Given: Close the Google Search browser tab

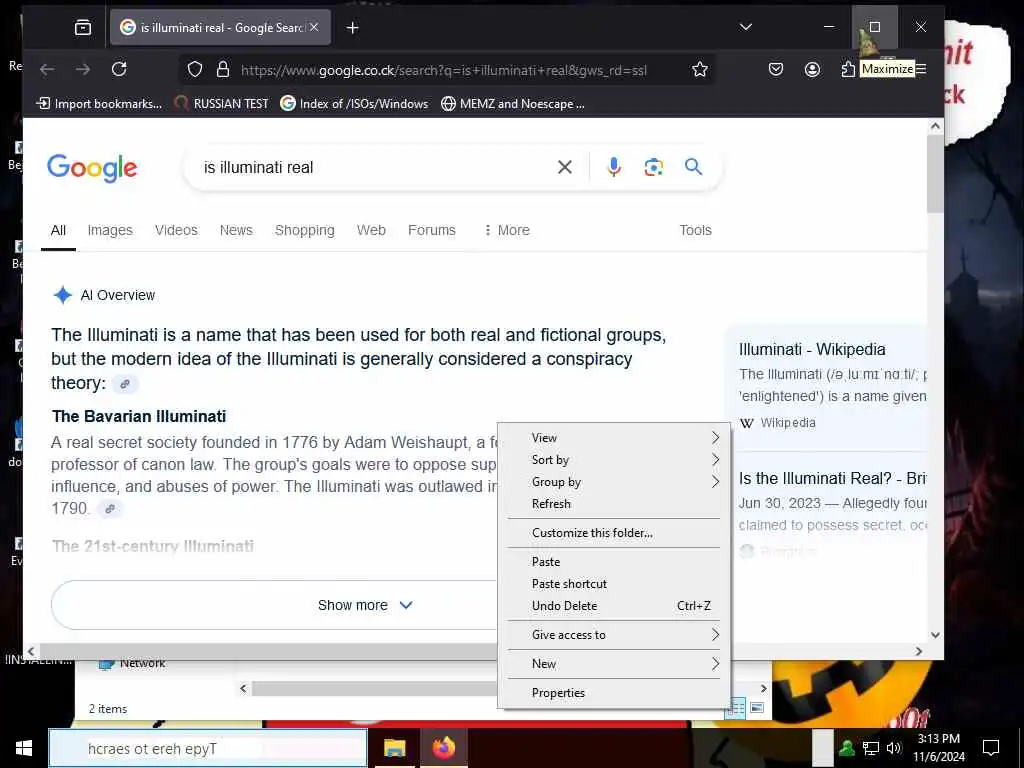Looking at the screenshot, I should [x=314, y=27].
